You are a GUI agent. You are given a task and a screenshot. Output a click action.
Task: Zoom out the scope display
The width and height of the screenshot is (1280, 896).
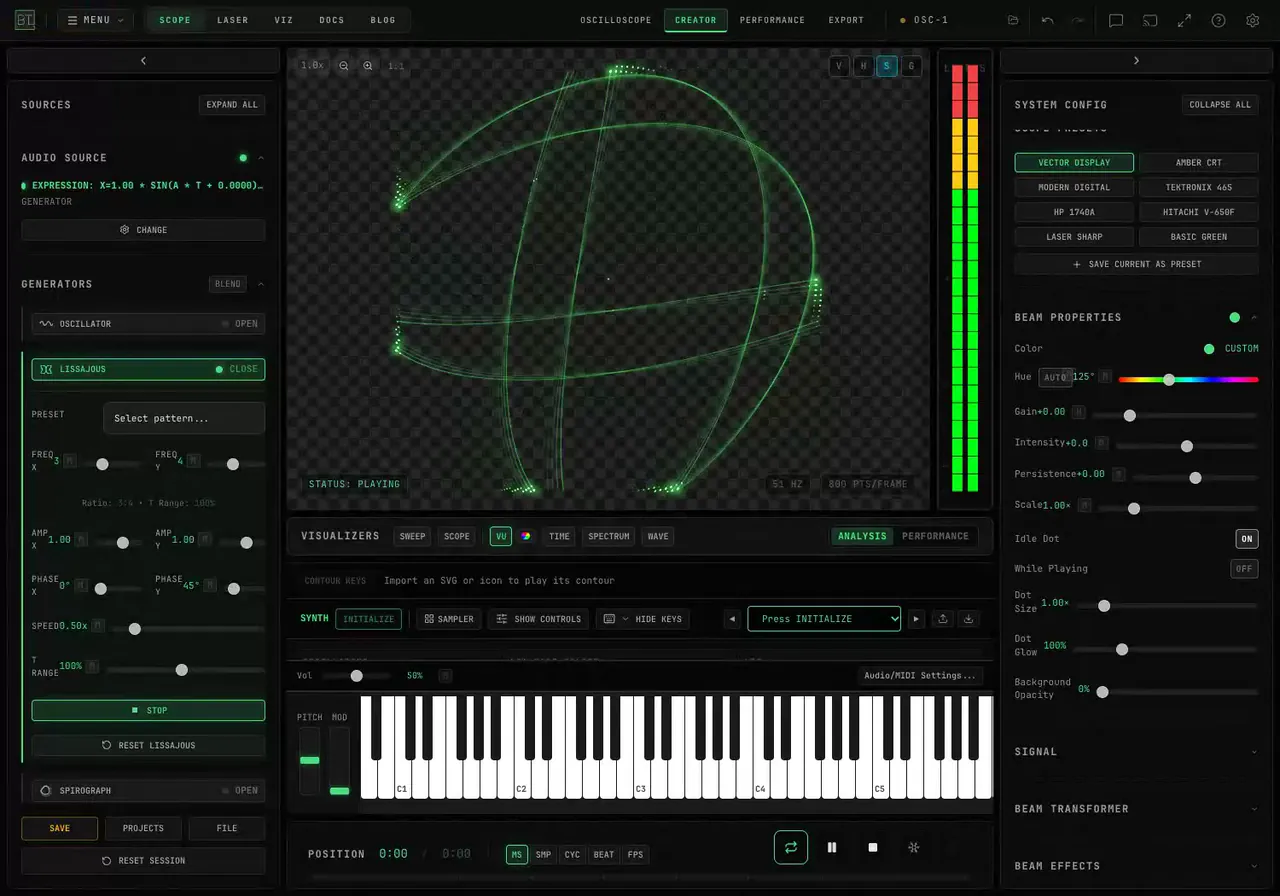(x=344, y=66)
